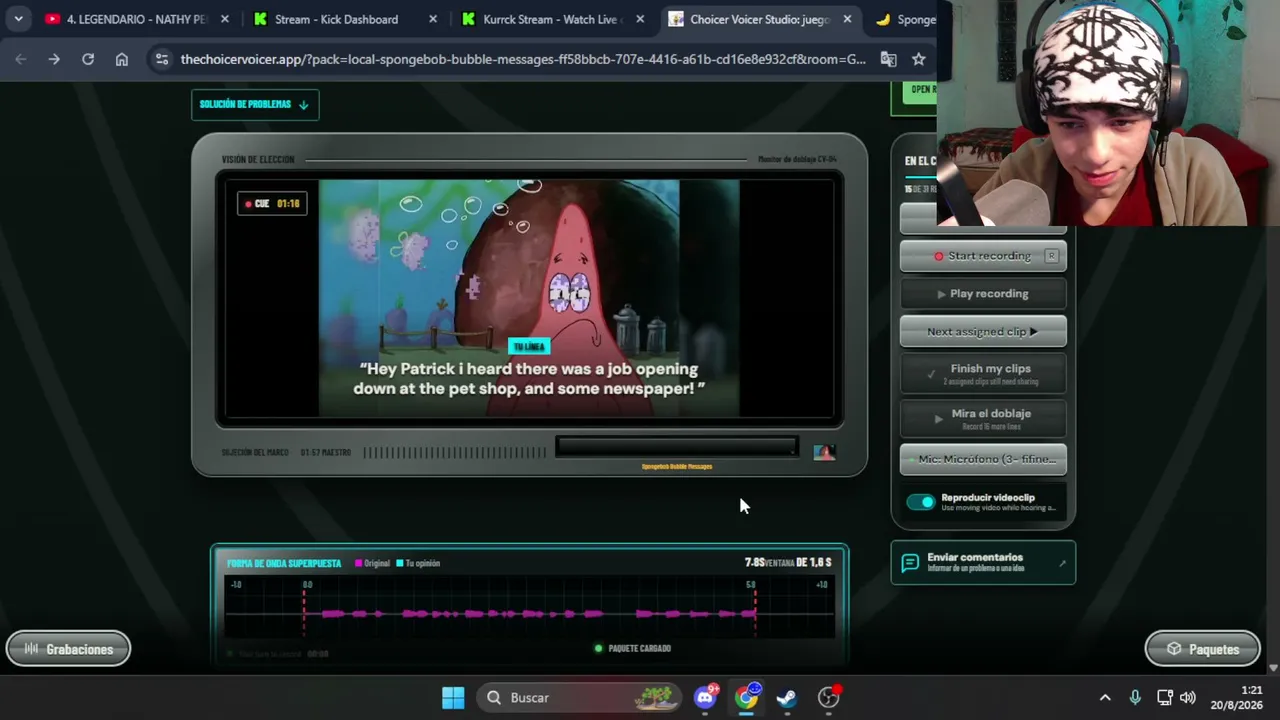Bookmark this page with the star
This screenshot has width=1280, height=720.
(x=919, y=59)
